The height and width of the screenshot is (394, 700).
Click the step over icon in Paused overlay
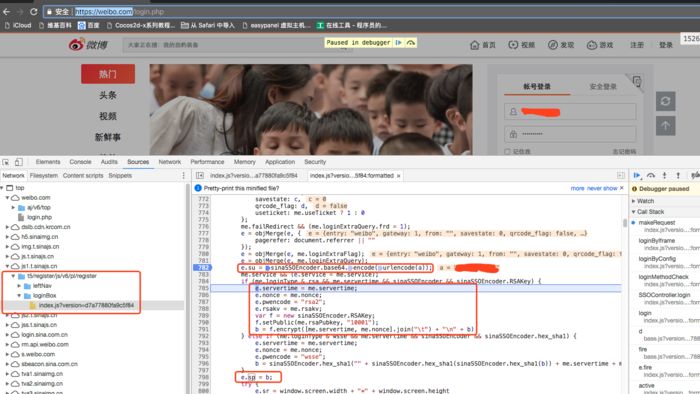coord(411,42)
